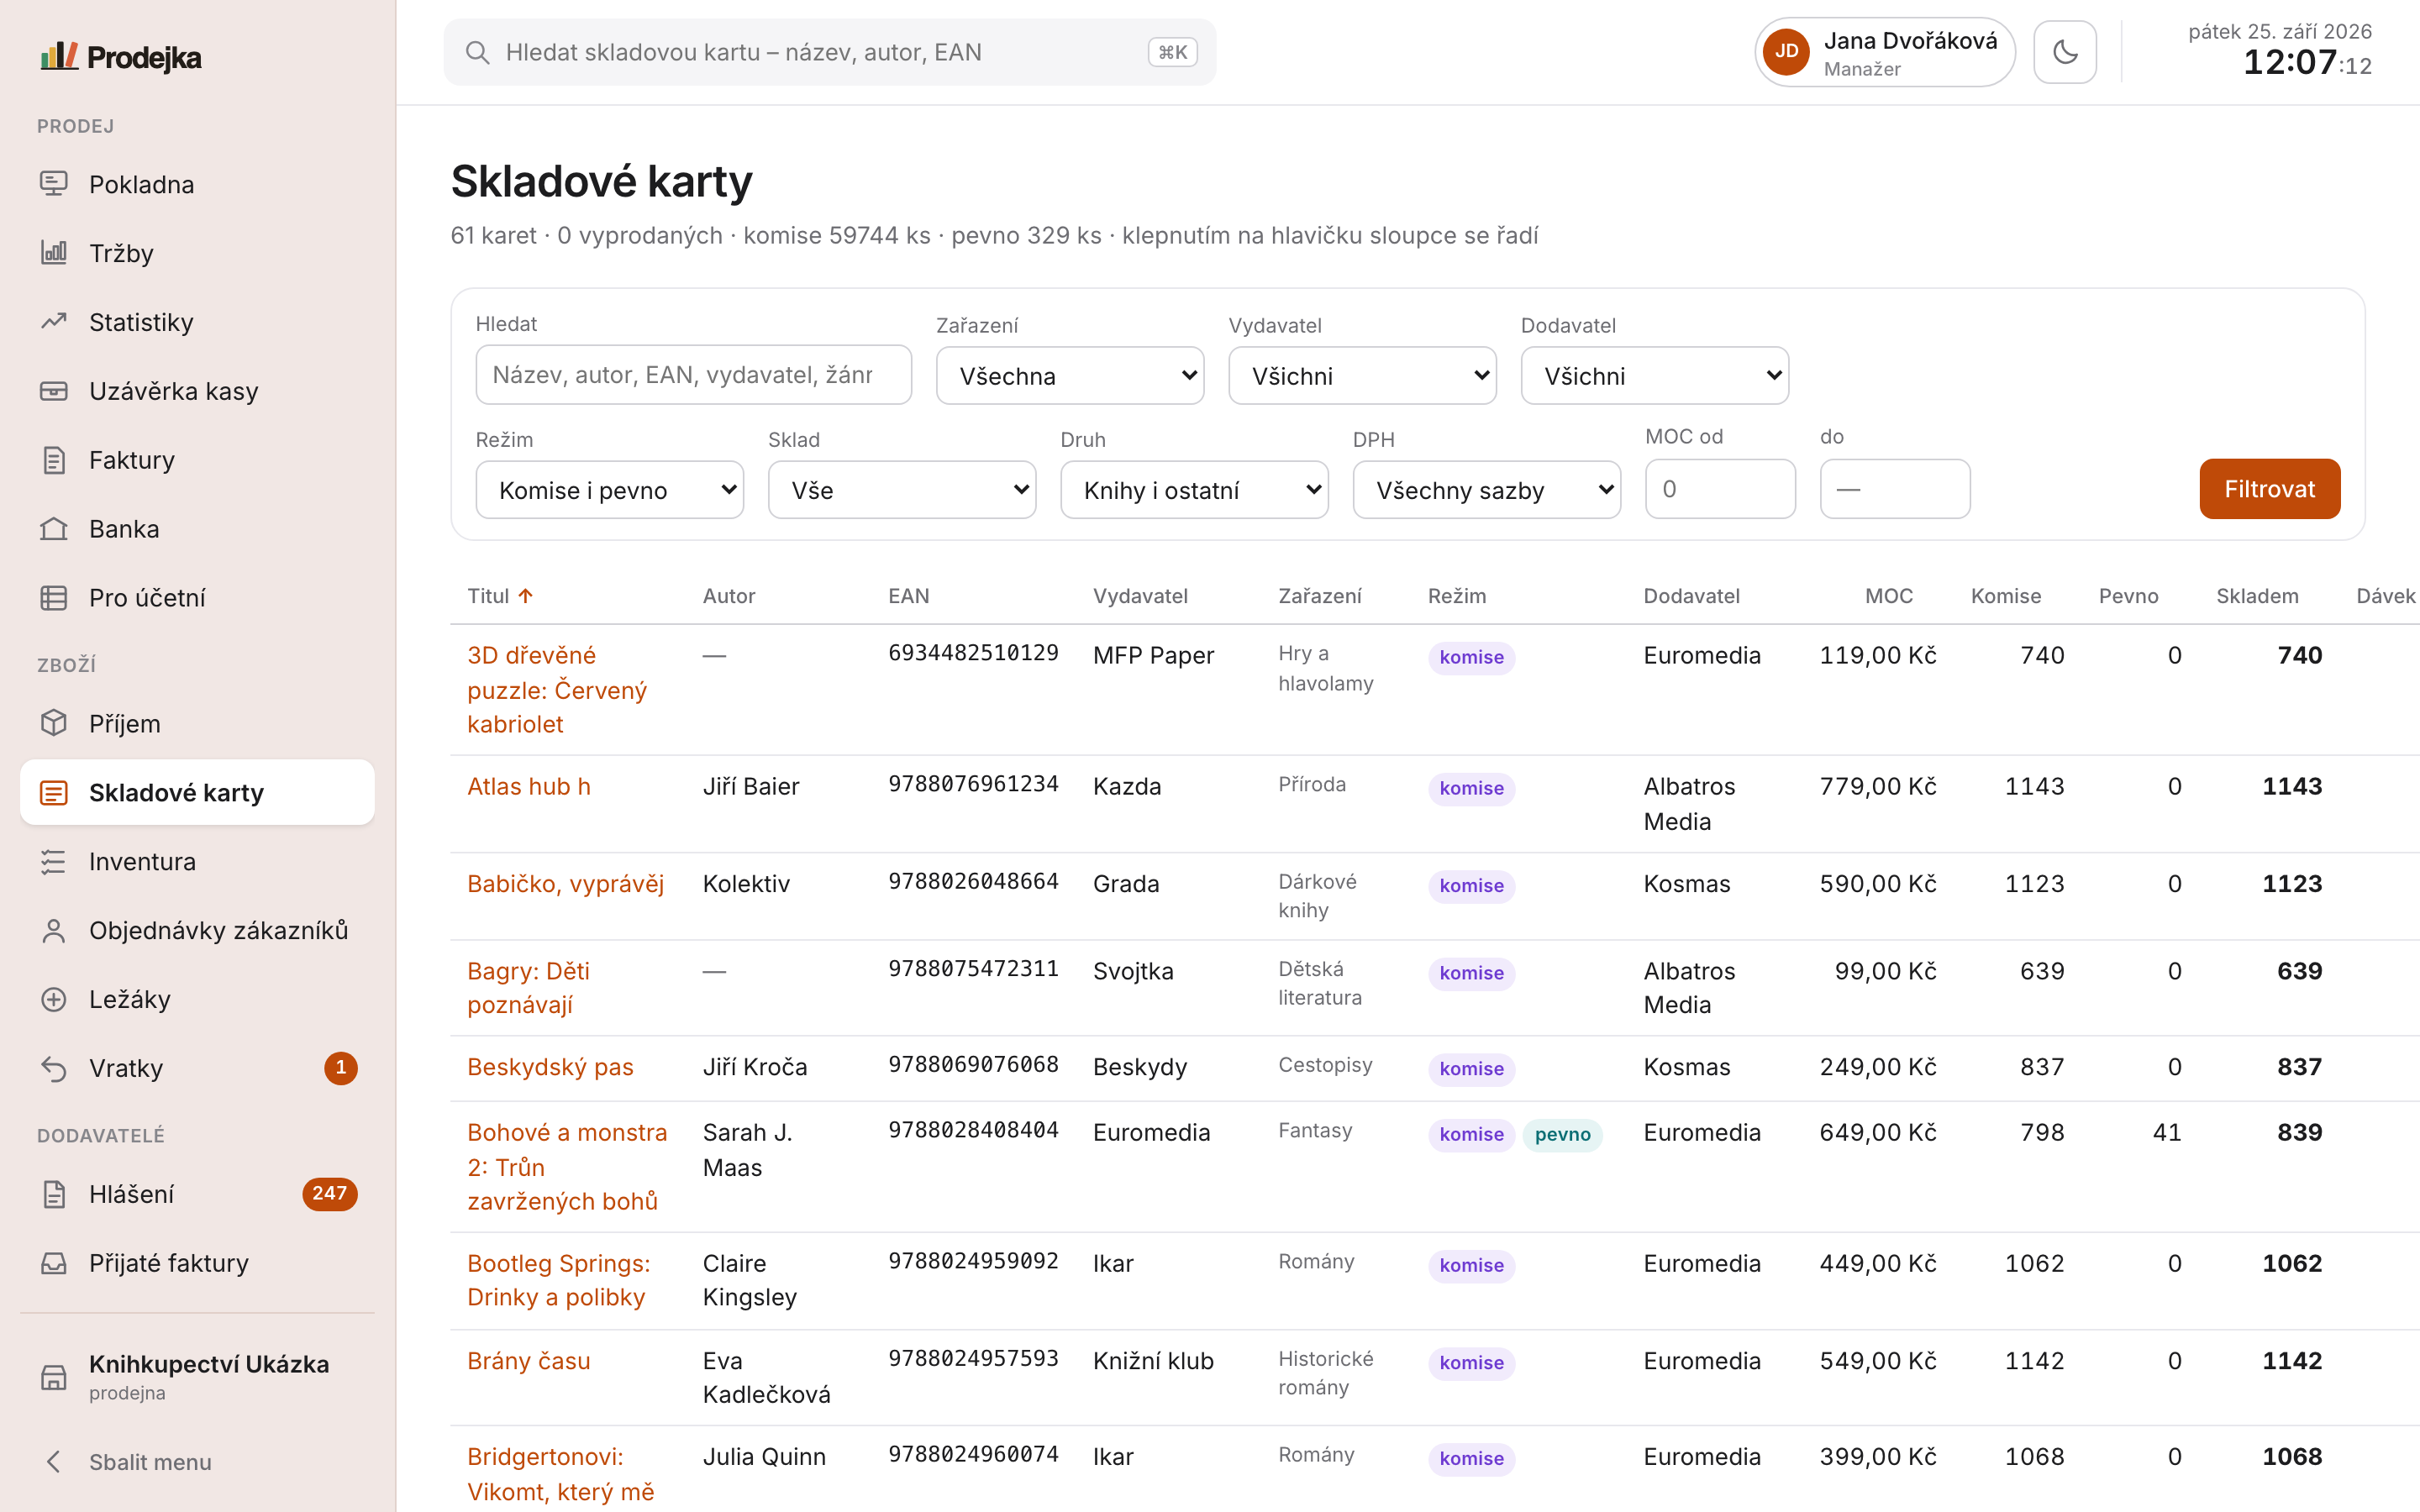Viewport: 2420px width, 1512px height.
Task: Click the Ležáky plus-circle icon
Action: click(x=54, y=1000)
